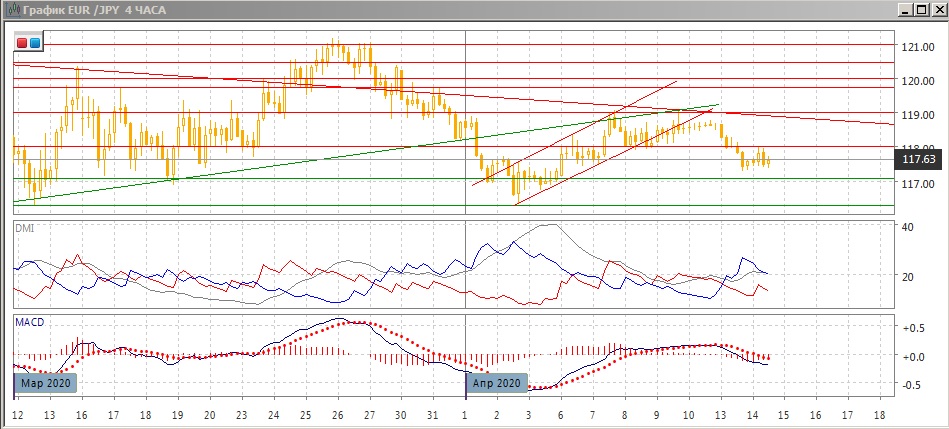Image resolution: width=949 pixels, height=429 pixels.
Task: Click the 119.00 price axis label
Action: 917,116
